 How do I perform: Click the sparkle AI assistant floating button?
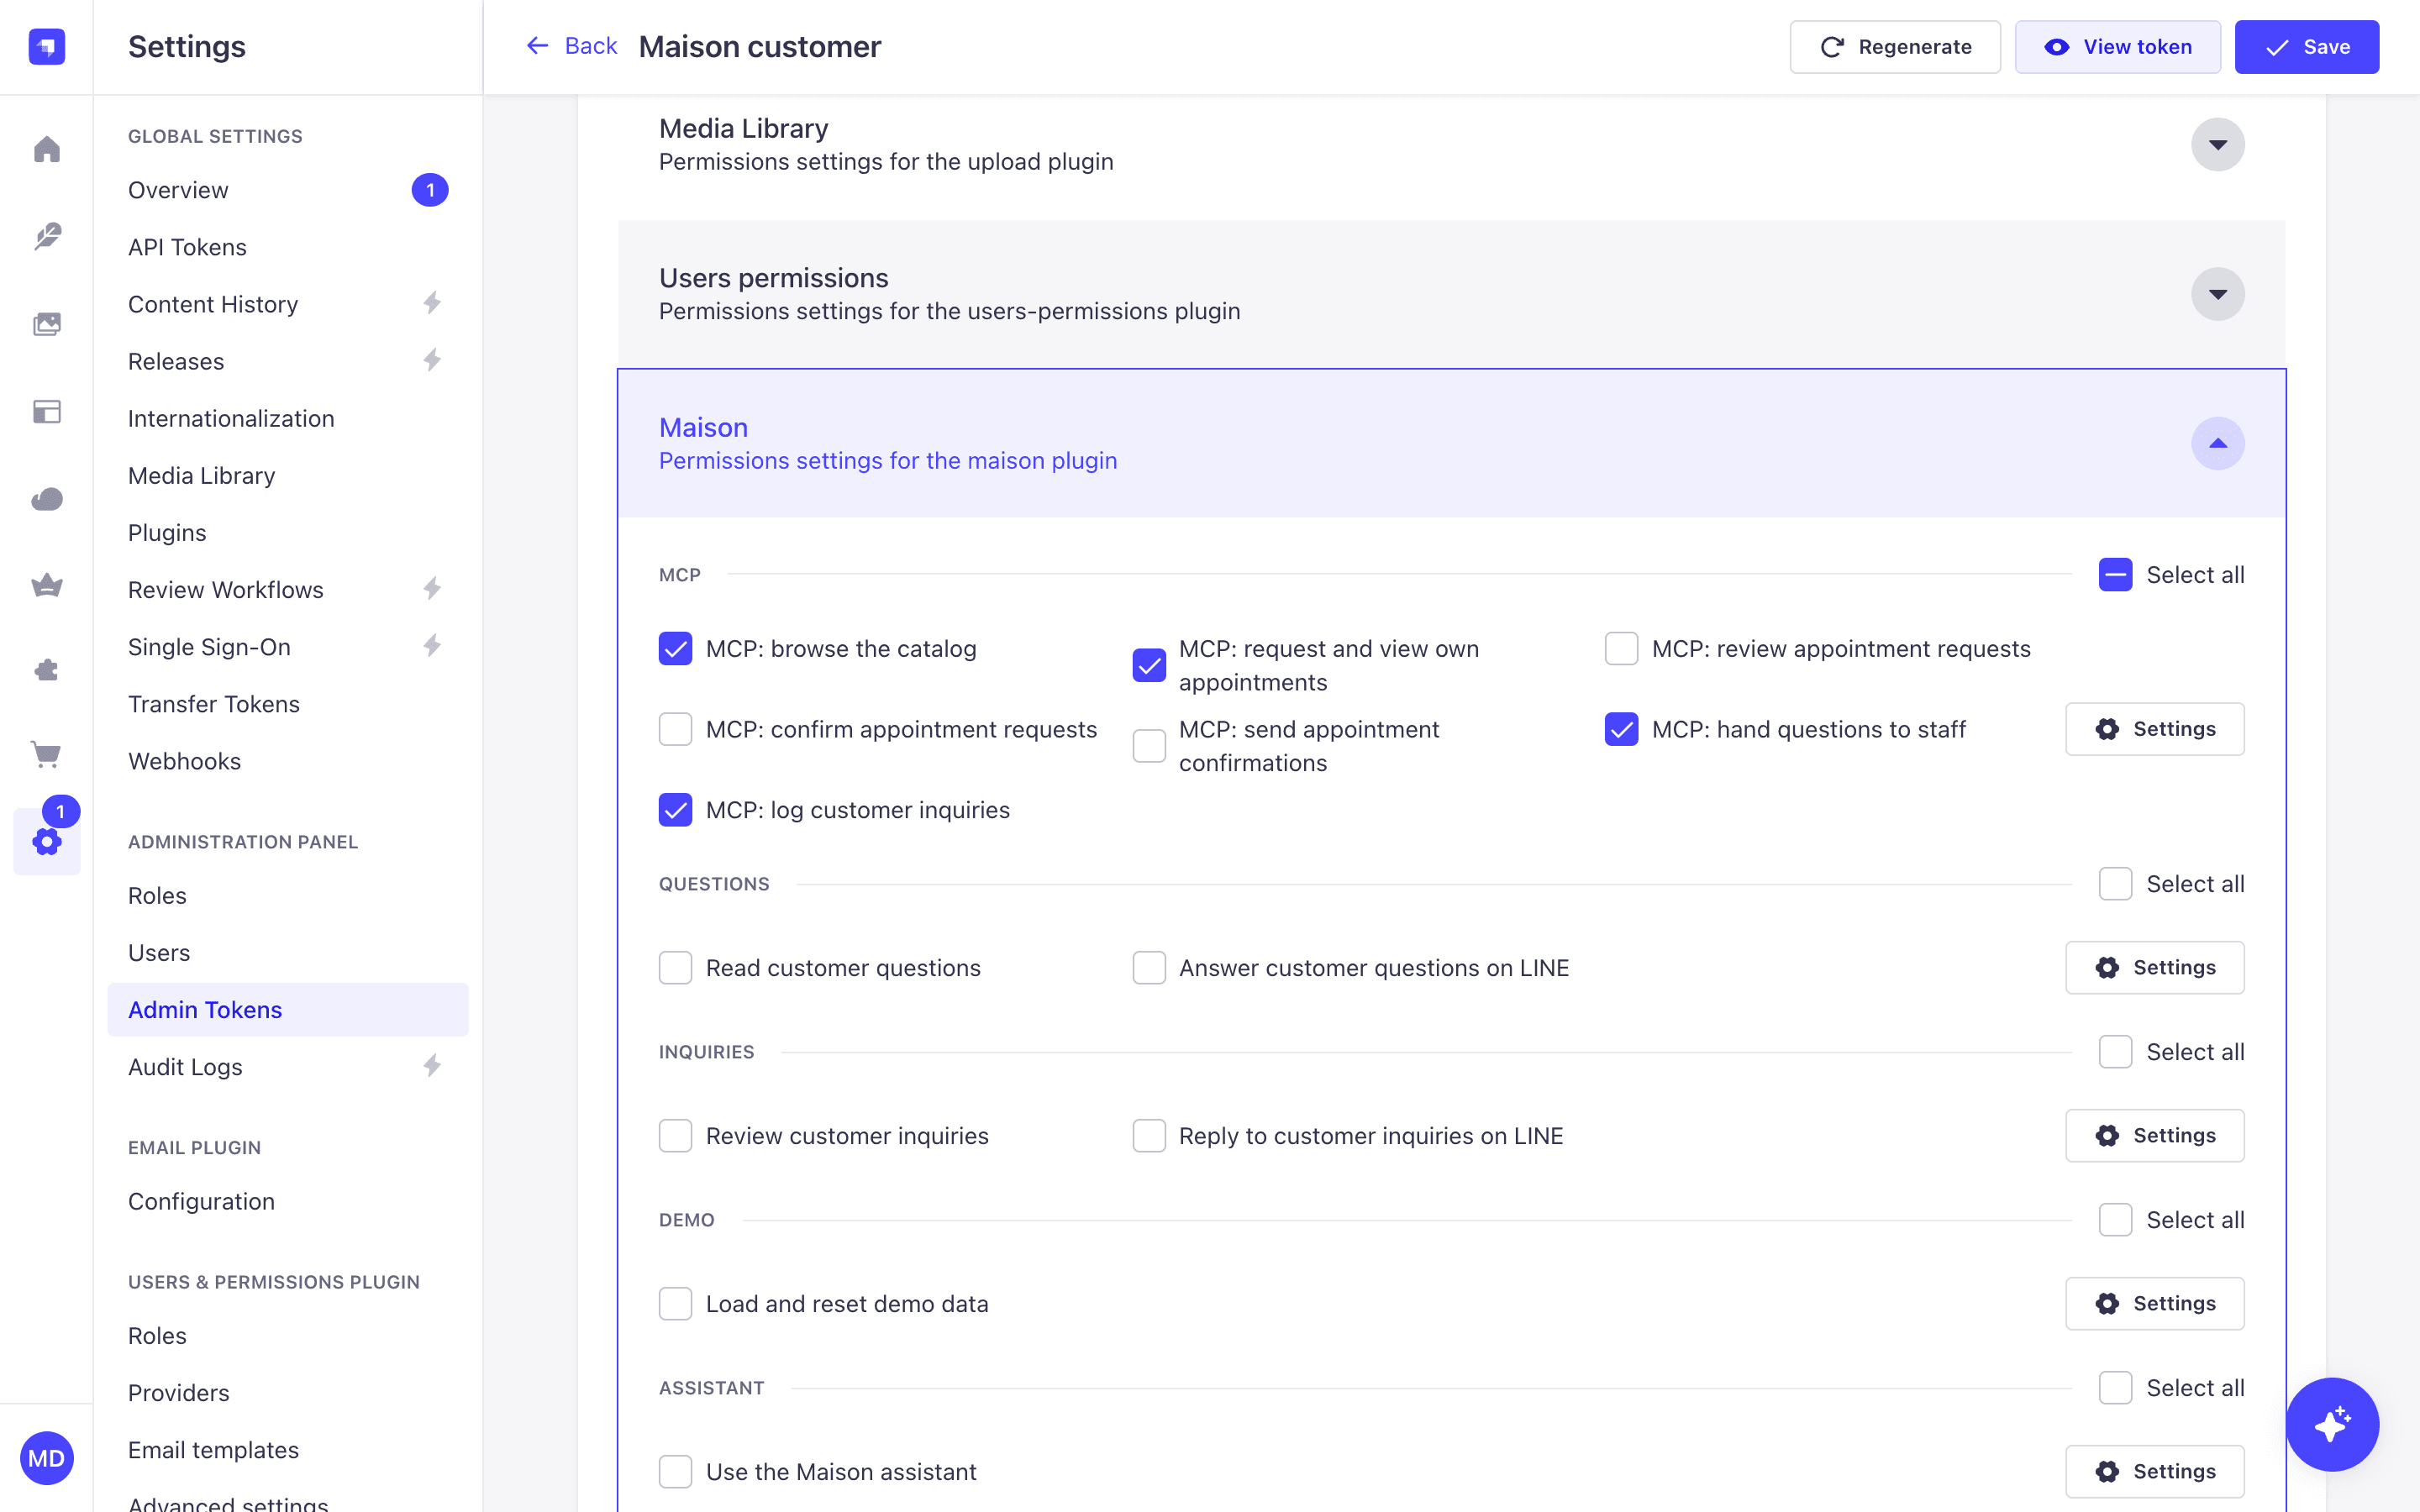point(2332,1424)
